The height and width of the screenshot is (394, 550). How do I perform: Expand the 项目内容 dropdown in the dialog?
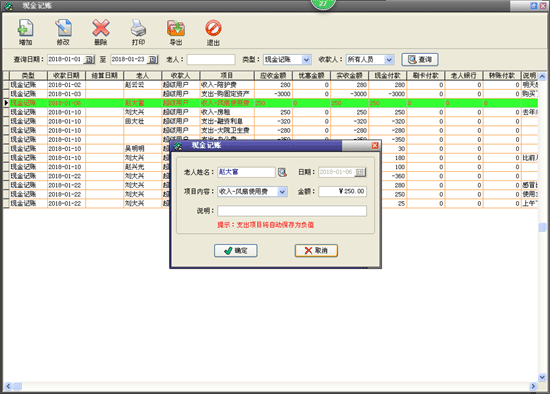(x=282, y=192)
